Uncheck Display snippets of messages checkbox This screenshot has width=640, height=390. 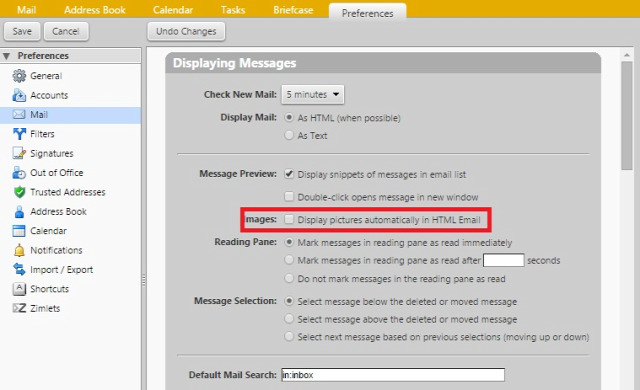[x=289, y=174]
